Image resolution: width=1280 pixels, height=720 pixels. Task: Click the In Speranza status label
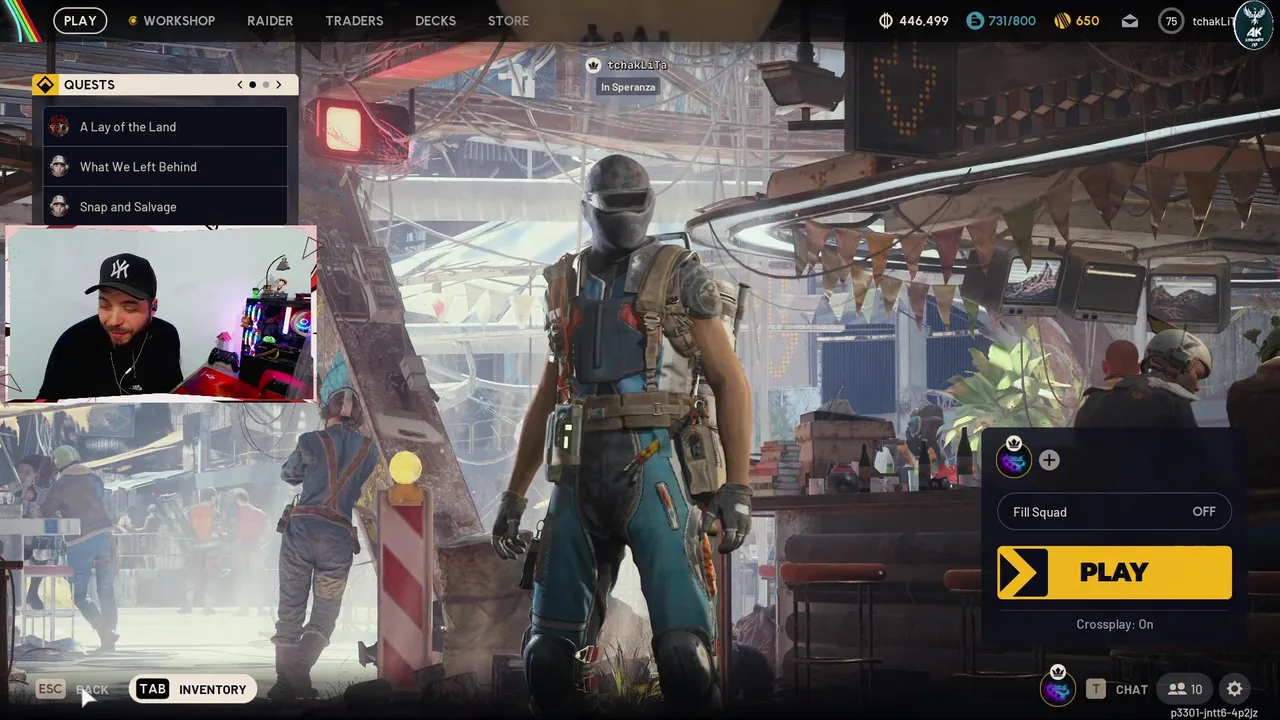point(628,87)
